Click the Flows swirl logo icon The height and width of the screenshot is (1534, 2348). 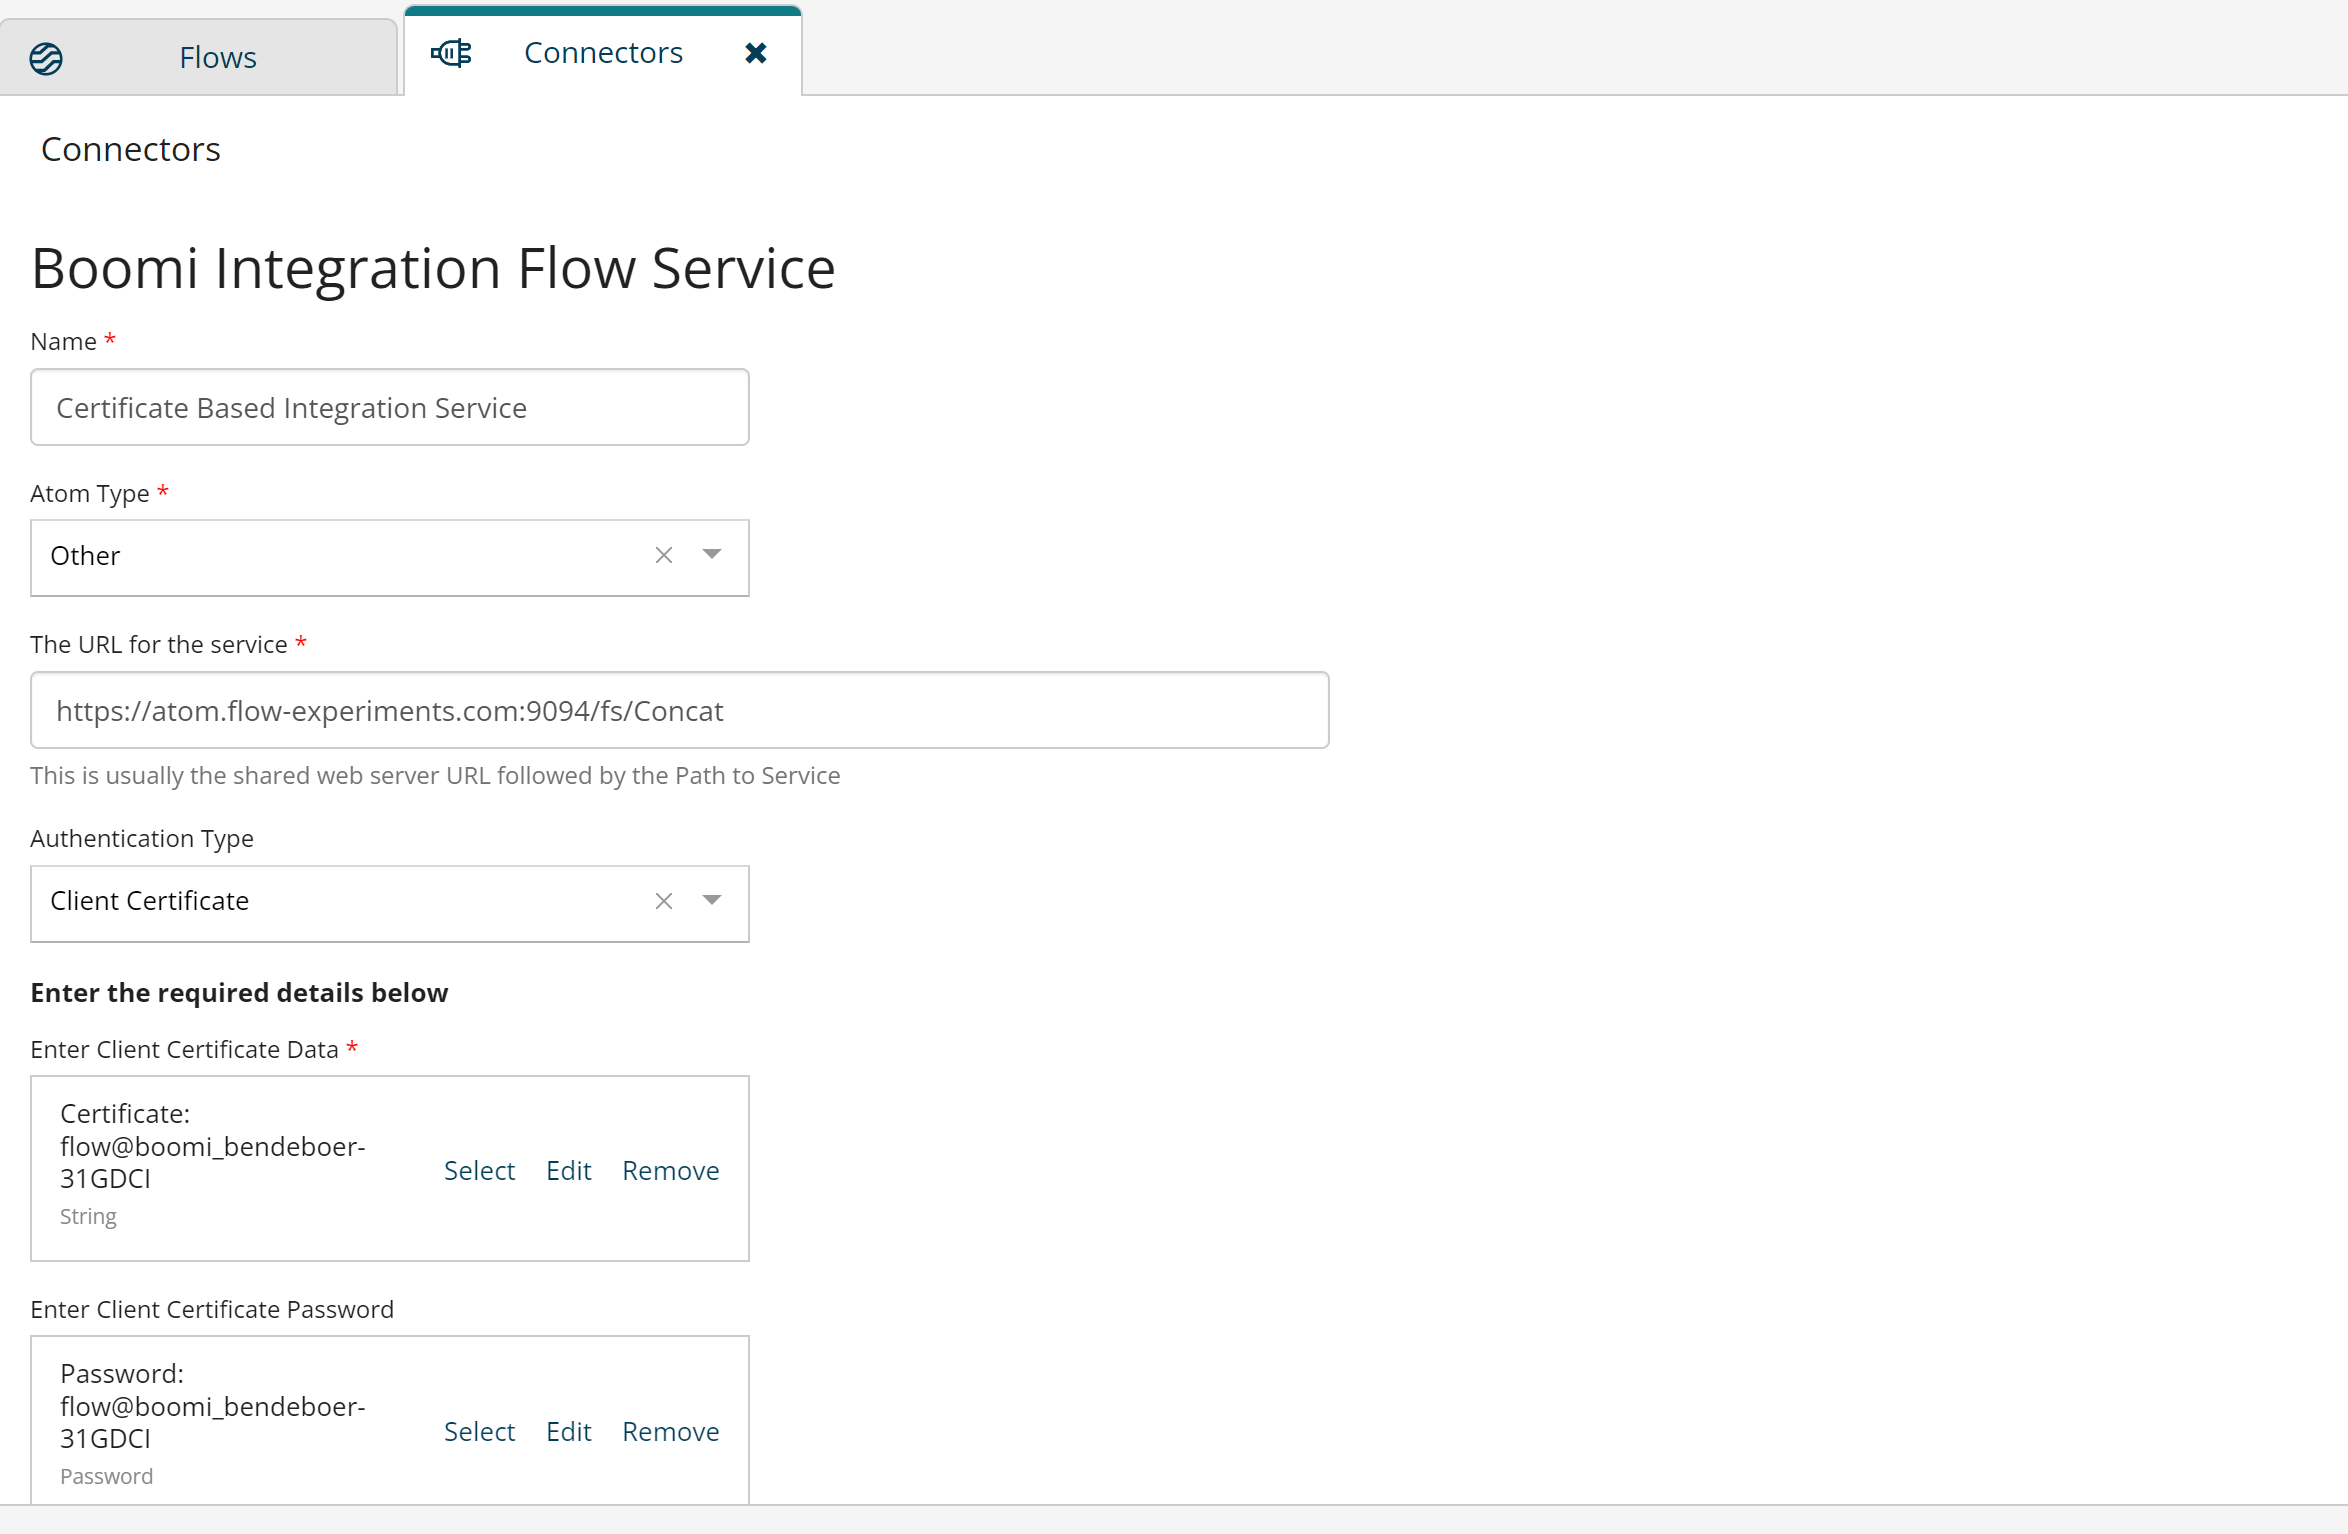(x=44, y=57)
